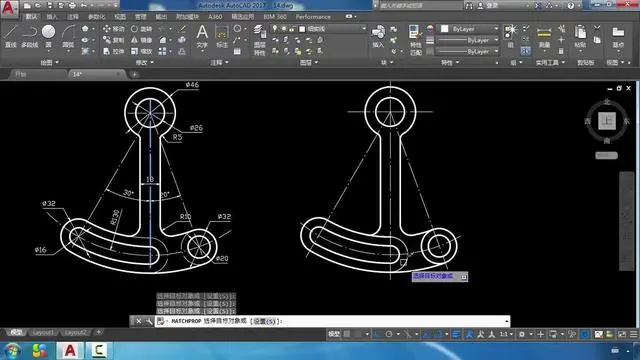Image resolution: width=640 pixels, height=360 pixels.
Task: Toggle lineweight display in status bar
Action: pyautogui.click(x=456, y=334)
